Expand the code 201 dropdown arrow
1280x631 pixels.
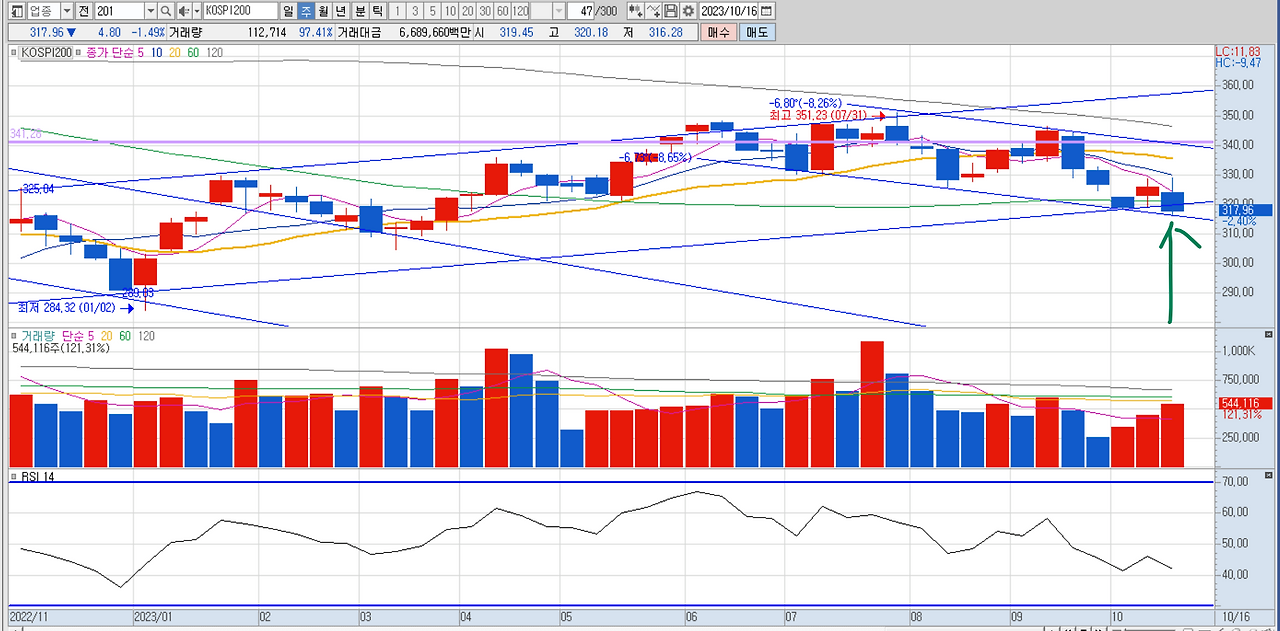[x=151, y=10]
